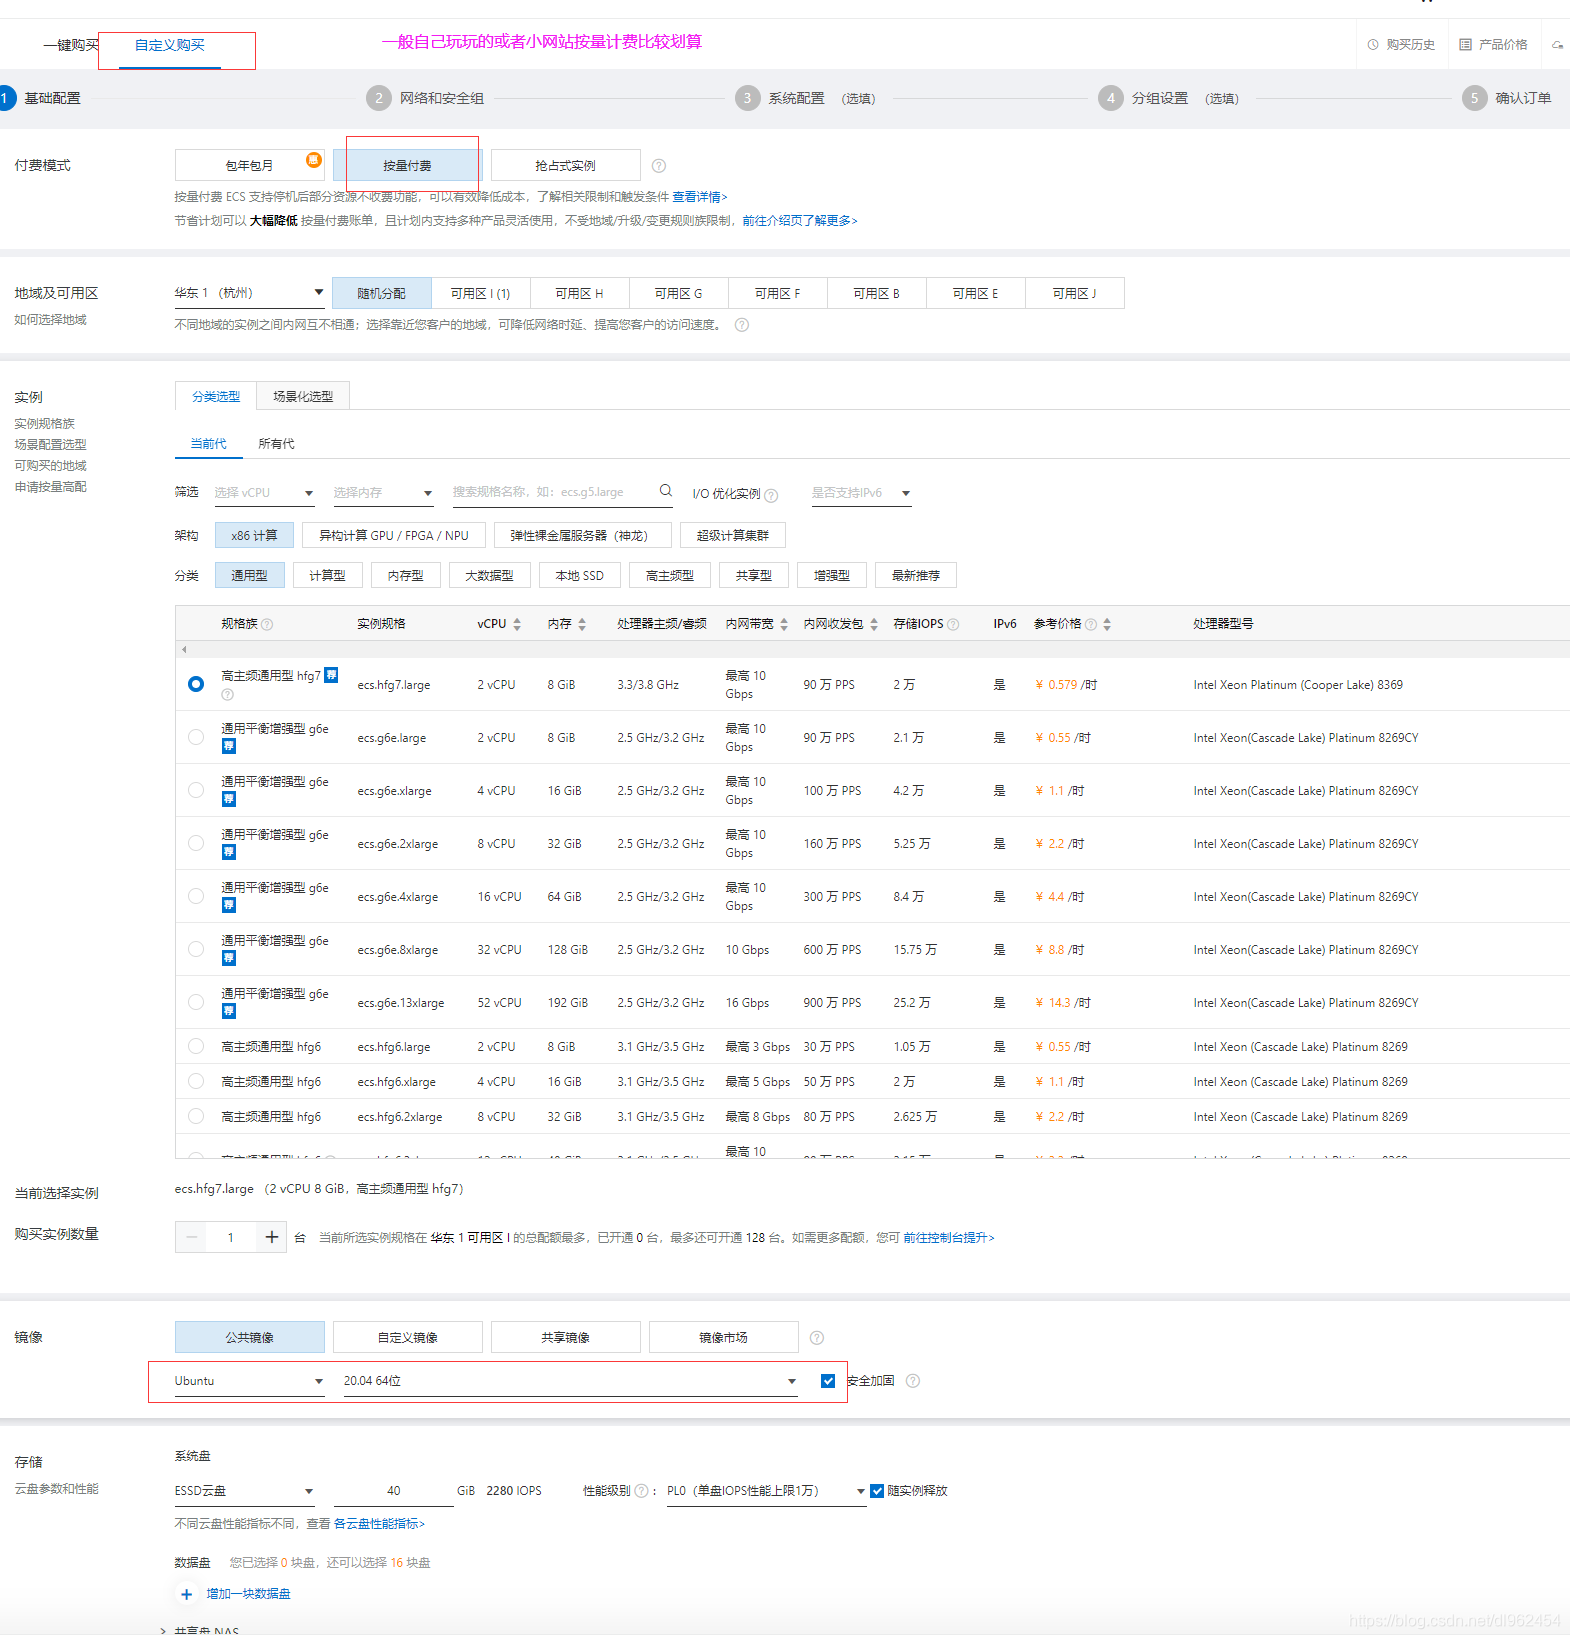Select the ecs.hfg6.large radio button
This screenshot has width=1570, height=1639.
[196, 1046]
